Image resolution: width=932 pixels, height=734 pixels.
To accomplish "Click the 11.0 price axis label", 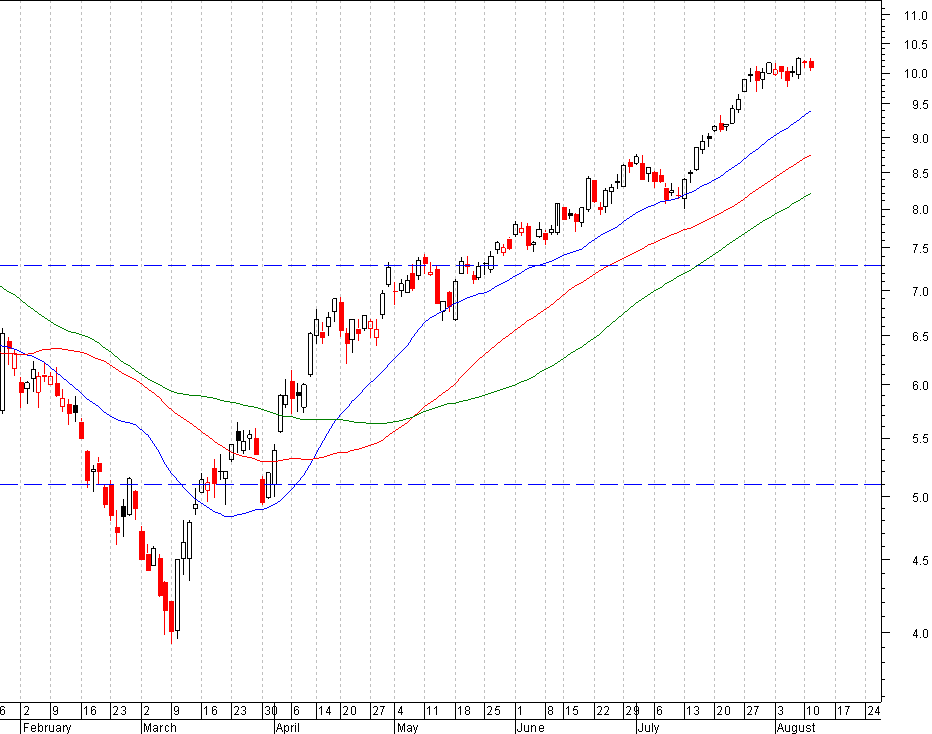I will 915,16.
